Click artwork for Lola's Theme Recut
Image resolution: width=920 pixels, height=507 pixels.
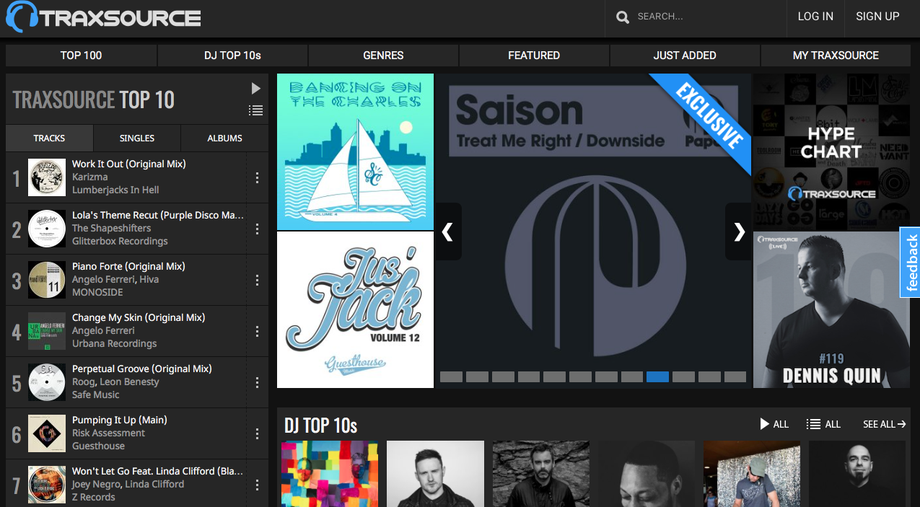[x=47, y=228]
